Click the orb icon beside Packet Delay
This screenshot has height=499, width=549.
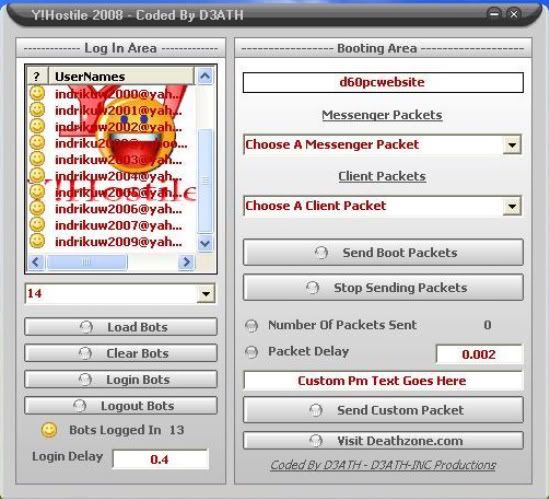(x=251, y=352)
